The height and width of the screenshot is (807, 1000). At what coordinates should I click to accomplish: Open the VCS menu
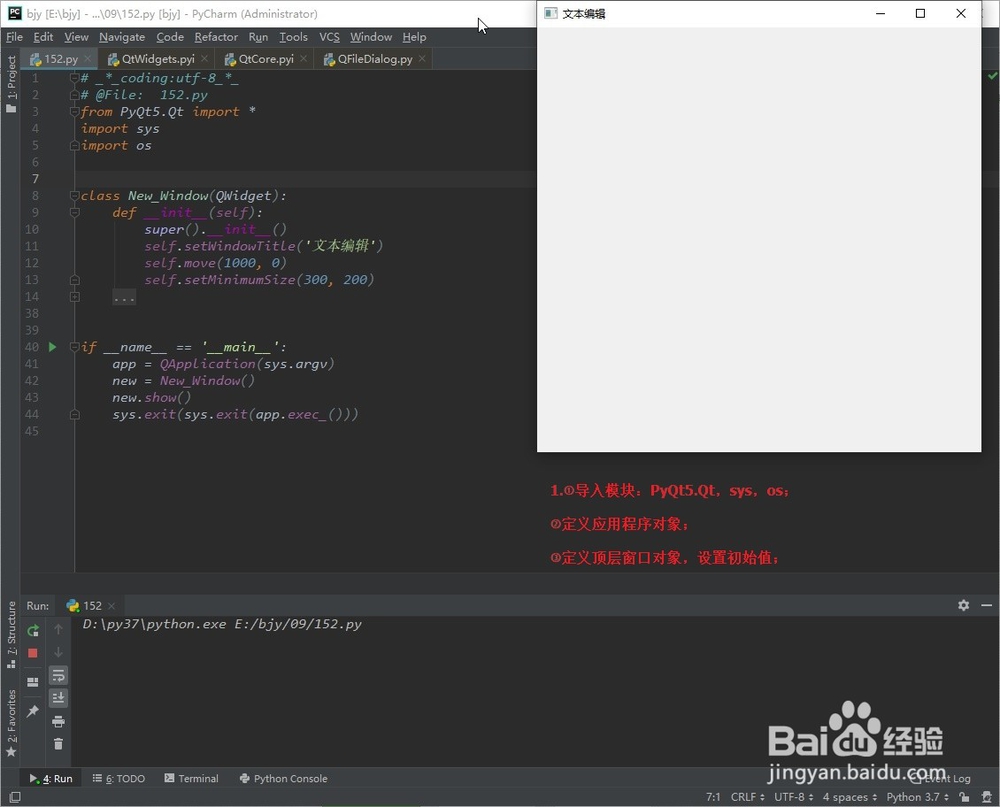pos(329,37)
